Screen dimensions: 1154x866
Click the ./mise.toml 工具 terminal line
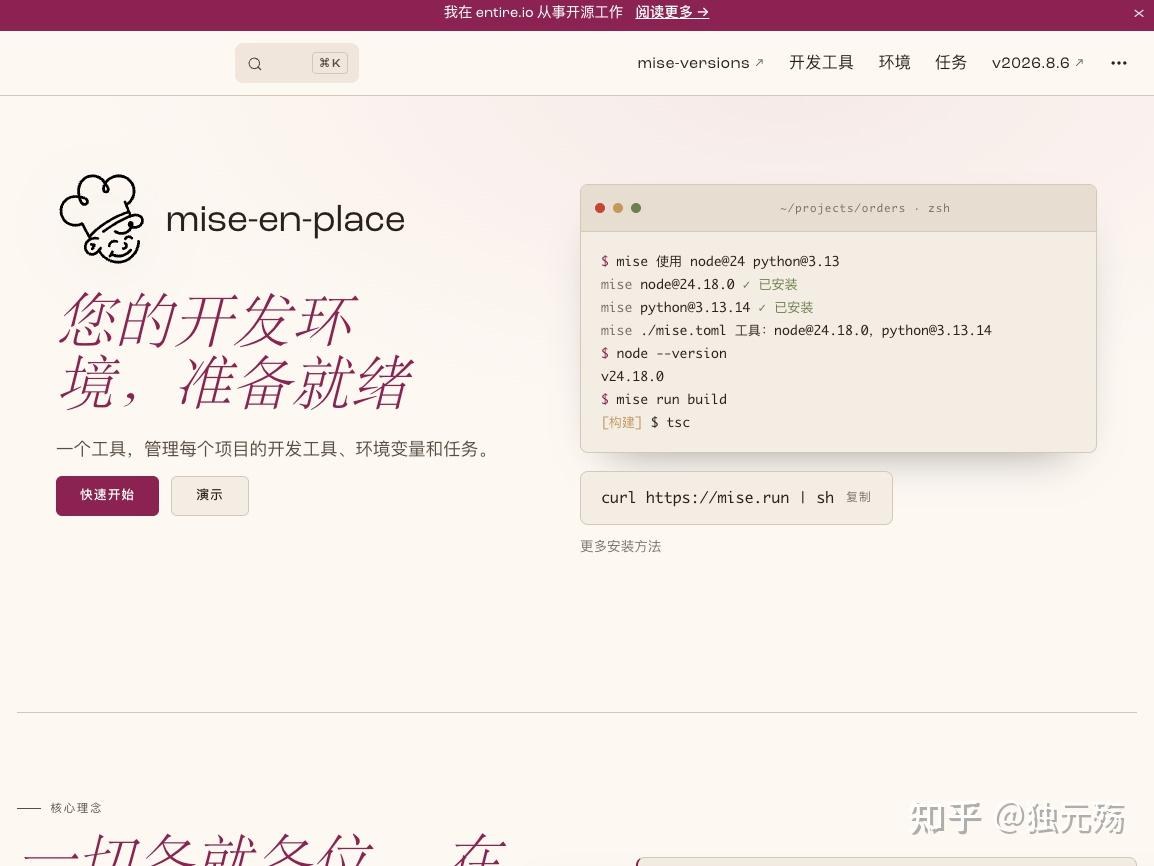tap(796, 331)
